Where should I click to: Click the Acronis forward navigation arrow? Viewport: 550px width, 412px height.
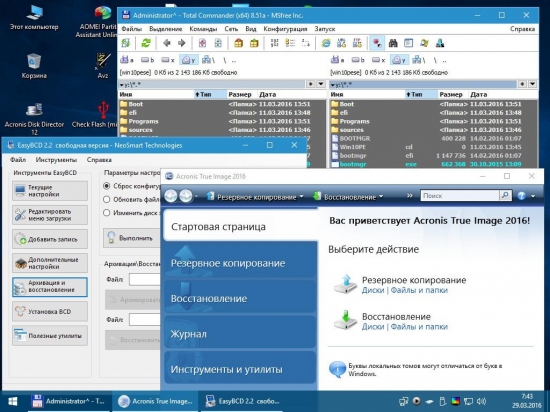point(186,196)
